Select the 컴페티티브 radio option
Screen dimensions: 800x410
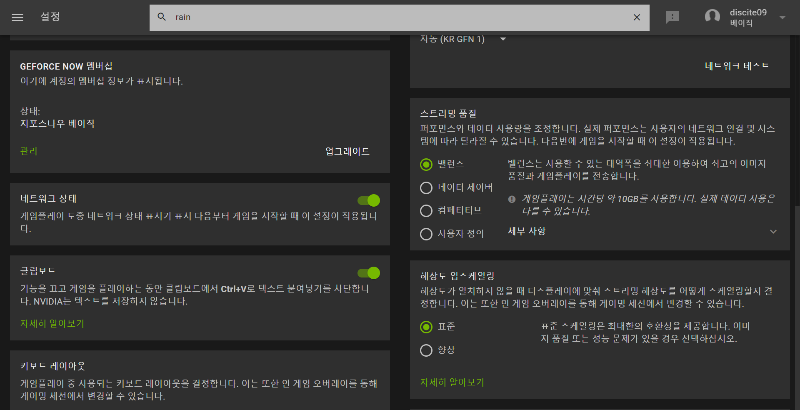[426, 211]
